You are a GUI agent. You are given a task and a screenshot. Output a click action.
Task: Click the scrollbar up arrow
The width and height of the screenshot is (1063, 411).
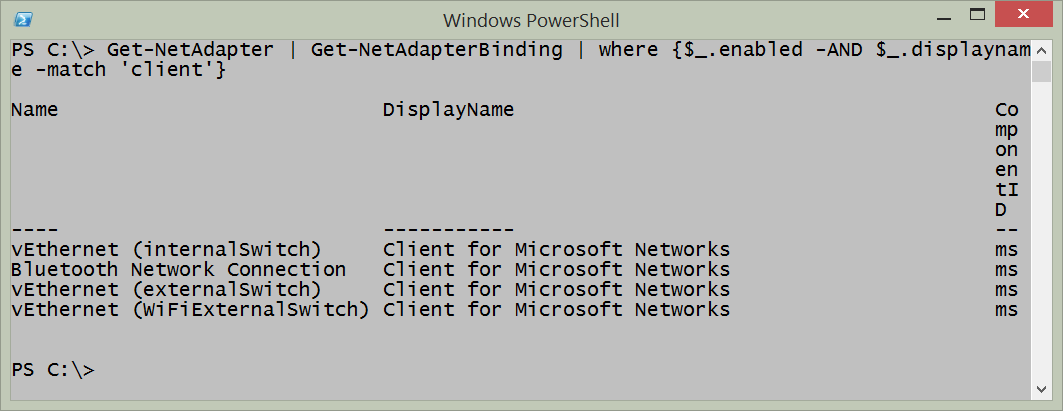[1043, 49]
